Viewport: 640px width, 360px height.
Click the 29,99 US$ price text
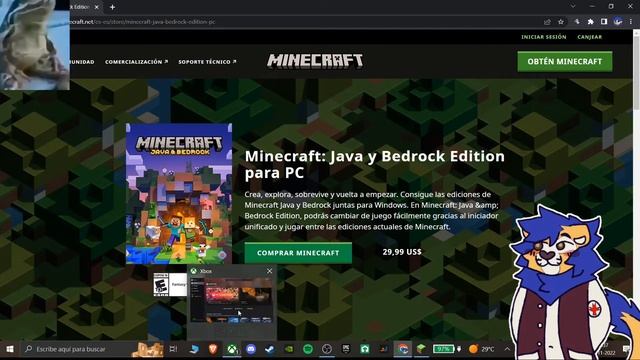[402, 252]
